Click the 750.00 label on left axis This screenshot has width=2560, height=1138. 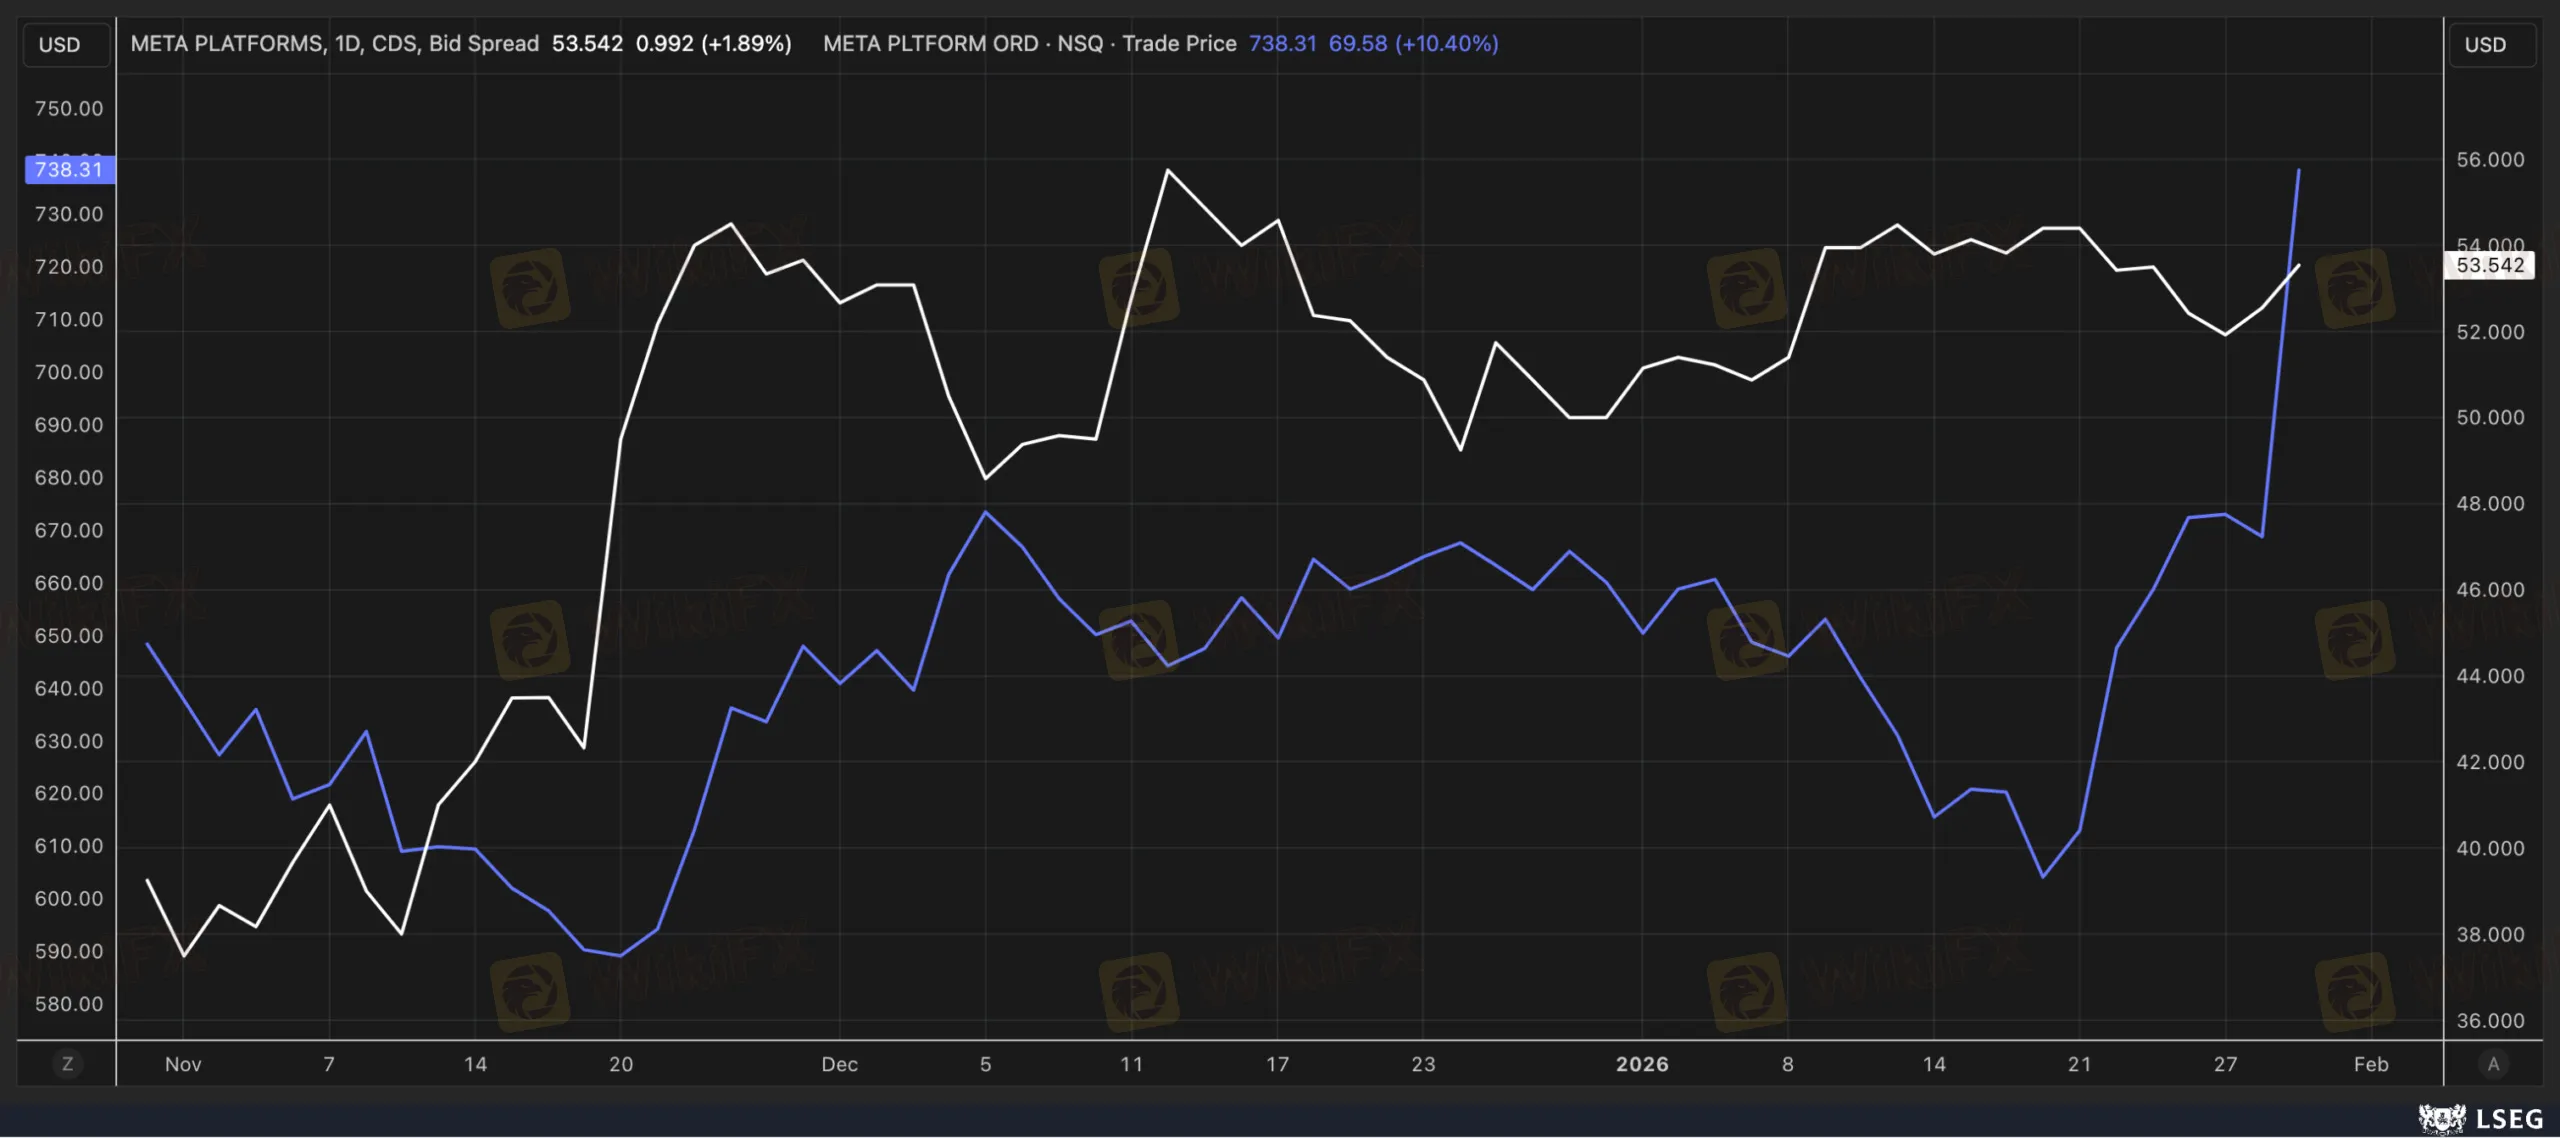[69, 108]
